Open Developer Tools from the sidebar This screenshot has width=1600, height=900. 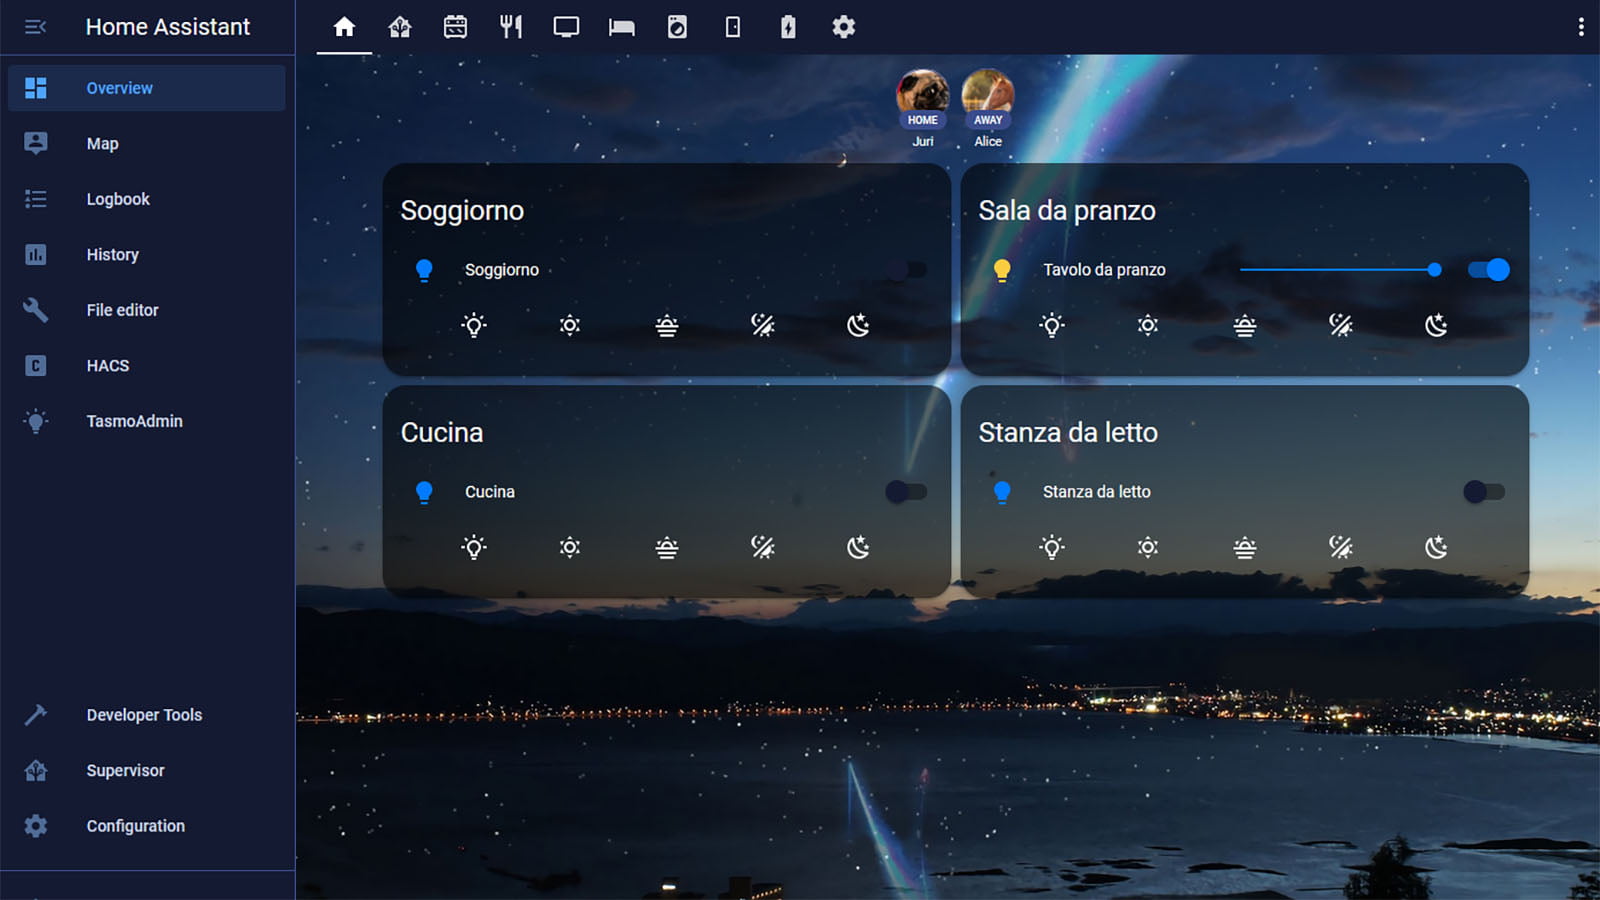click(x=144, y=714)
